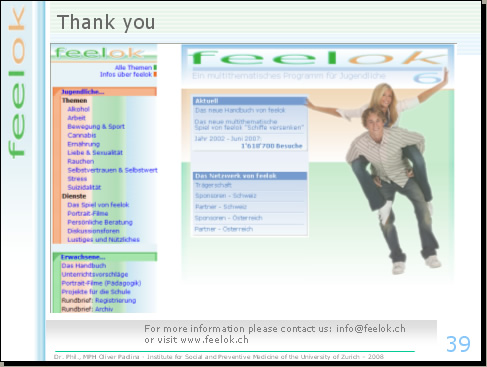This screenshot has width=487, height=367.
Task: Click the Stress topic link
Action: tap(77, 179)
